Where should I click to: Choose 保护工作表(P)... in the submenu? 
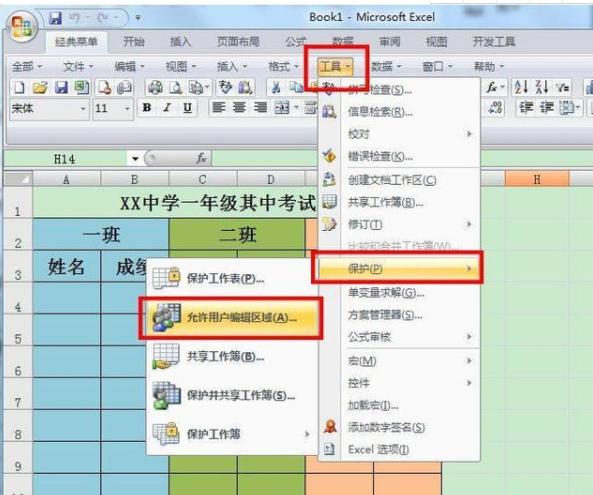[x=231, y=278]
